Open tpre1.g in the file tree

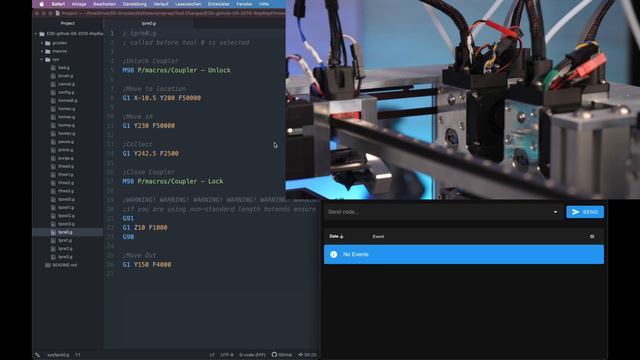point(65,240)
